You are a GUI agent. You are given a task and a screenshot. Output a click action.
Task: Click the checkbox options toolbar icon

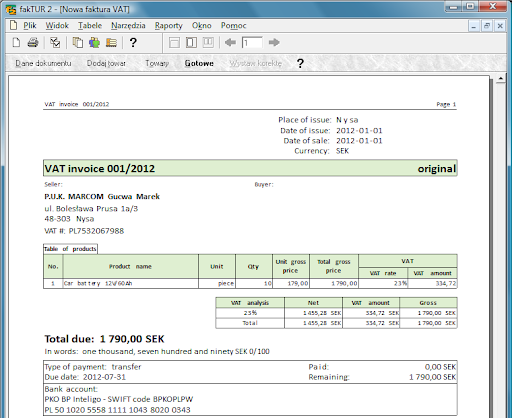55,43
